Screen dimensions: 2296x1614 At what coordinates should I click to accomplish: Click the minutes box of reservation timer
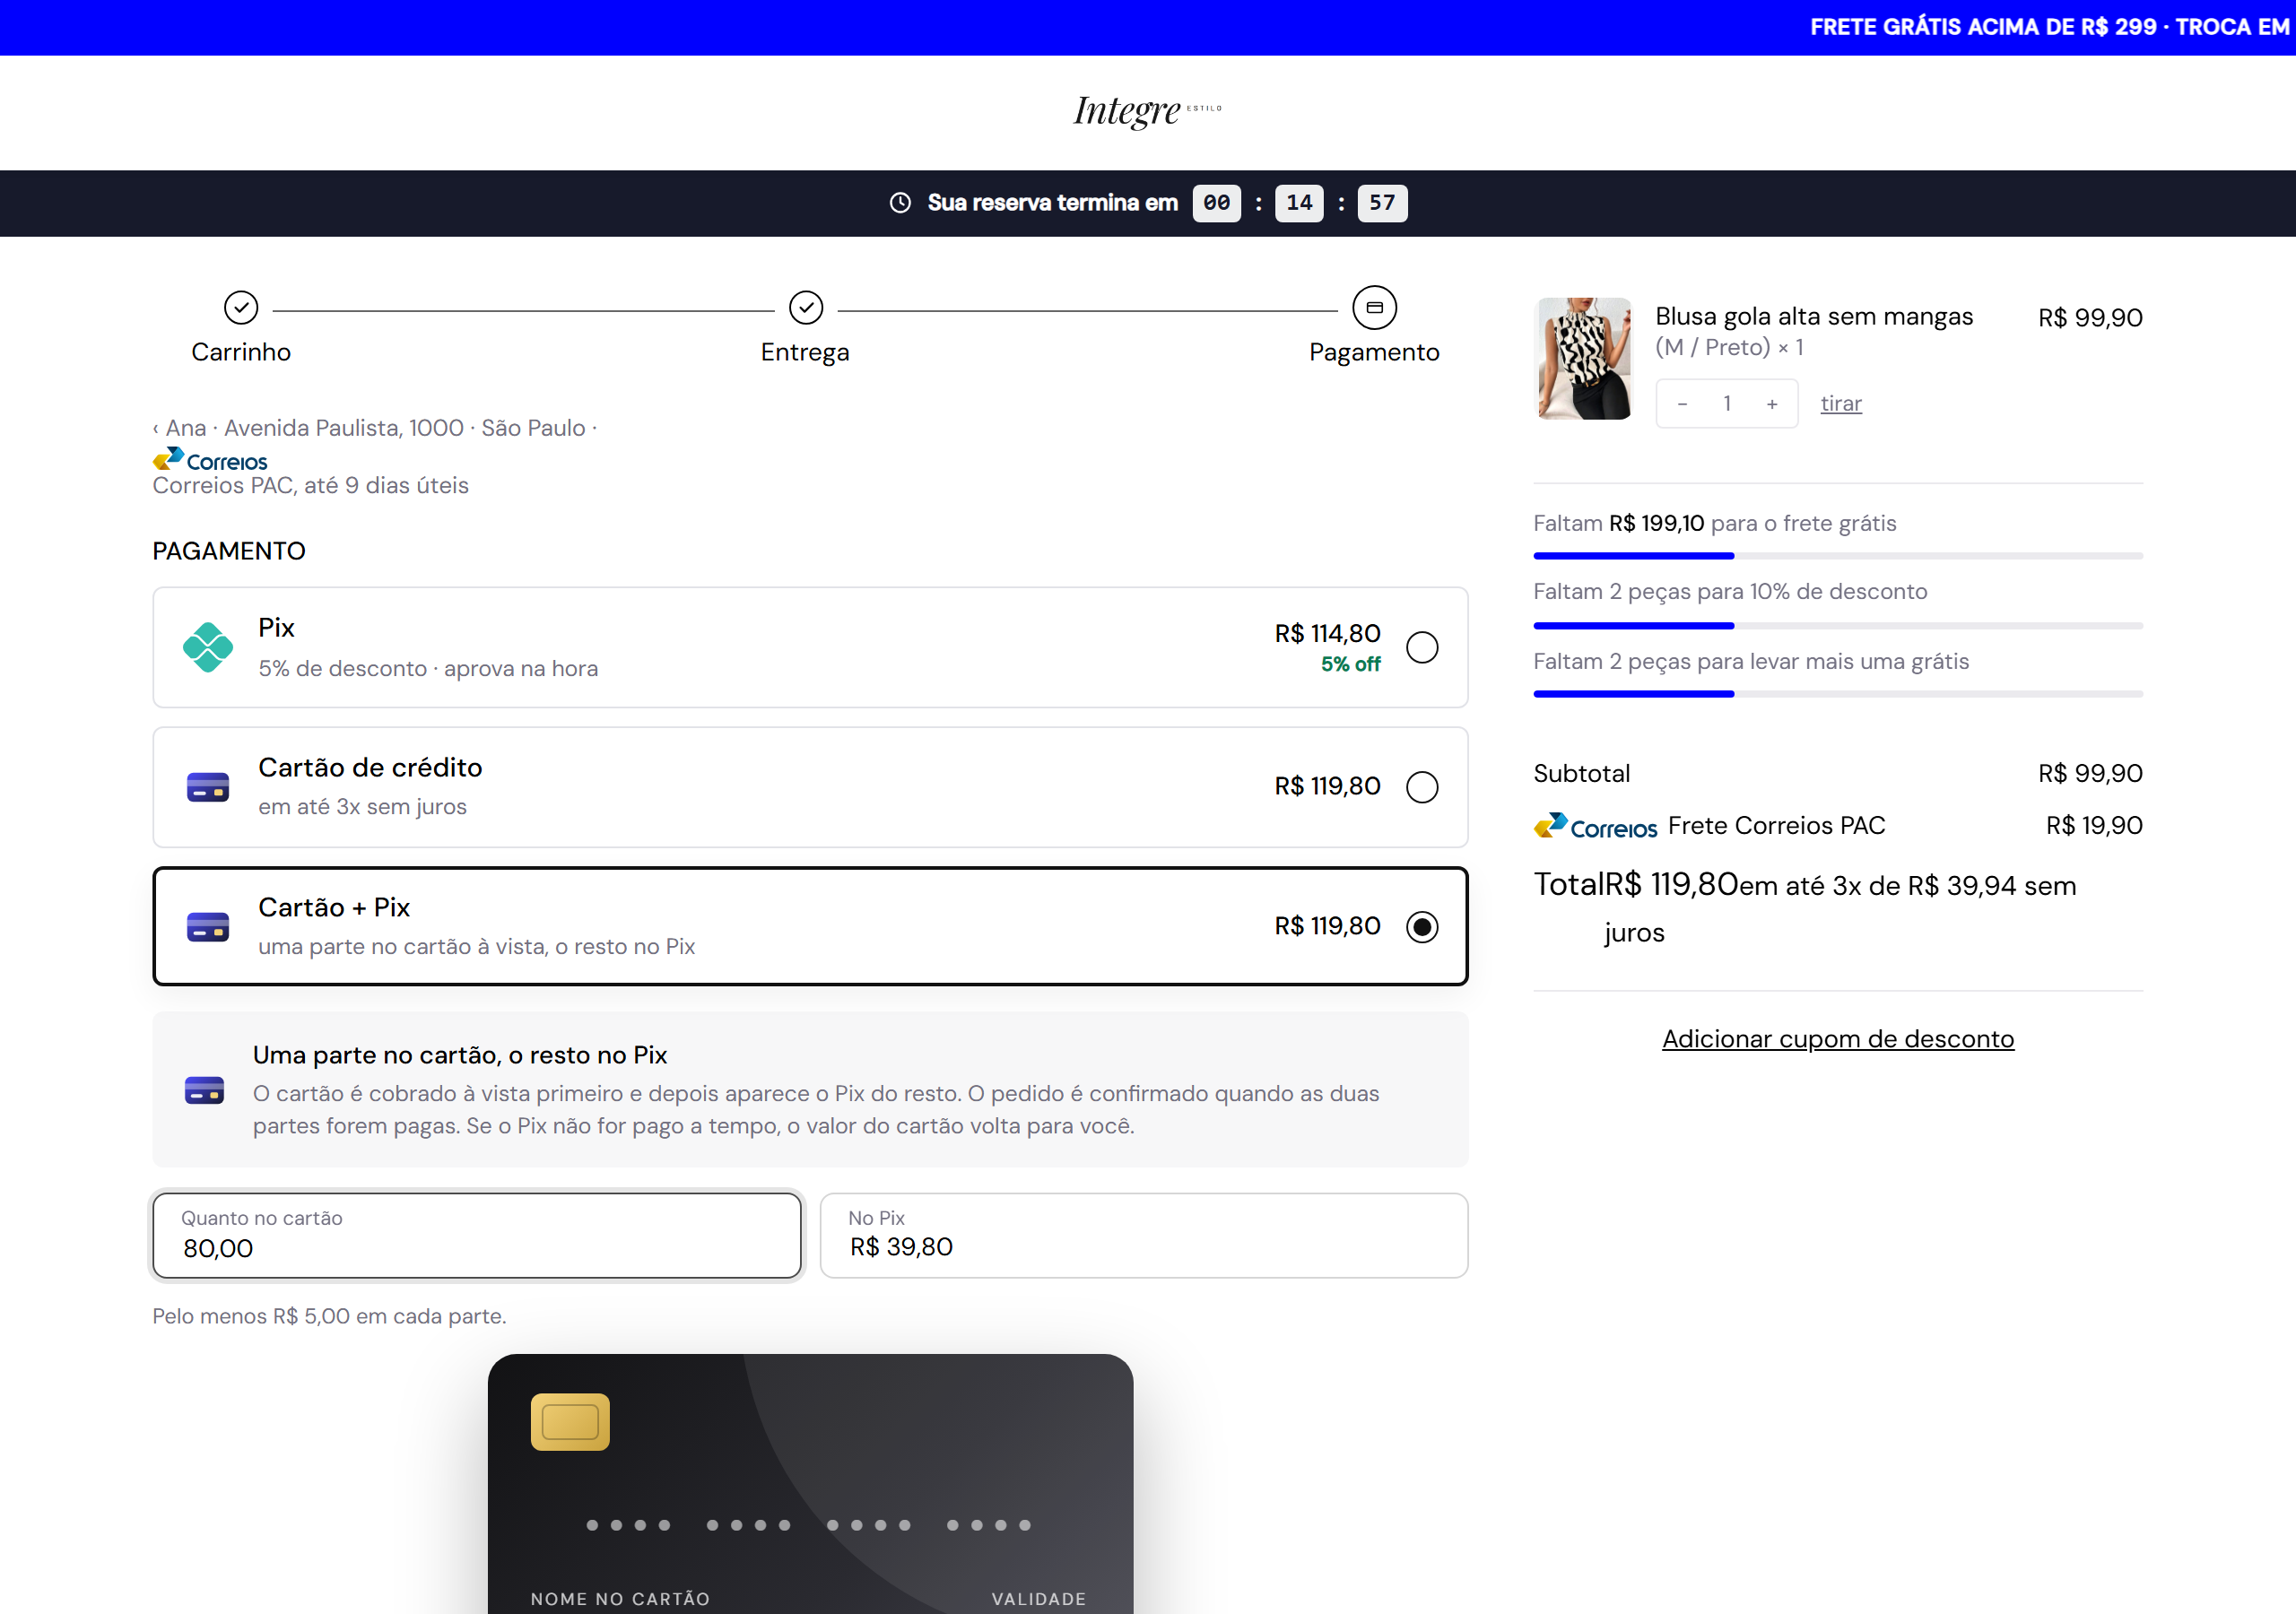click(1299, 203)
